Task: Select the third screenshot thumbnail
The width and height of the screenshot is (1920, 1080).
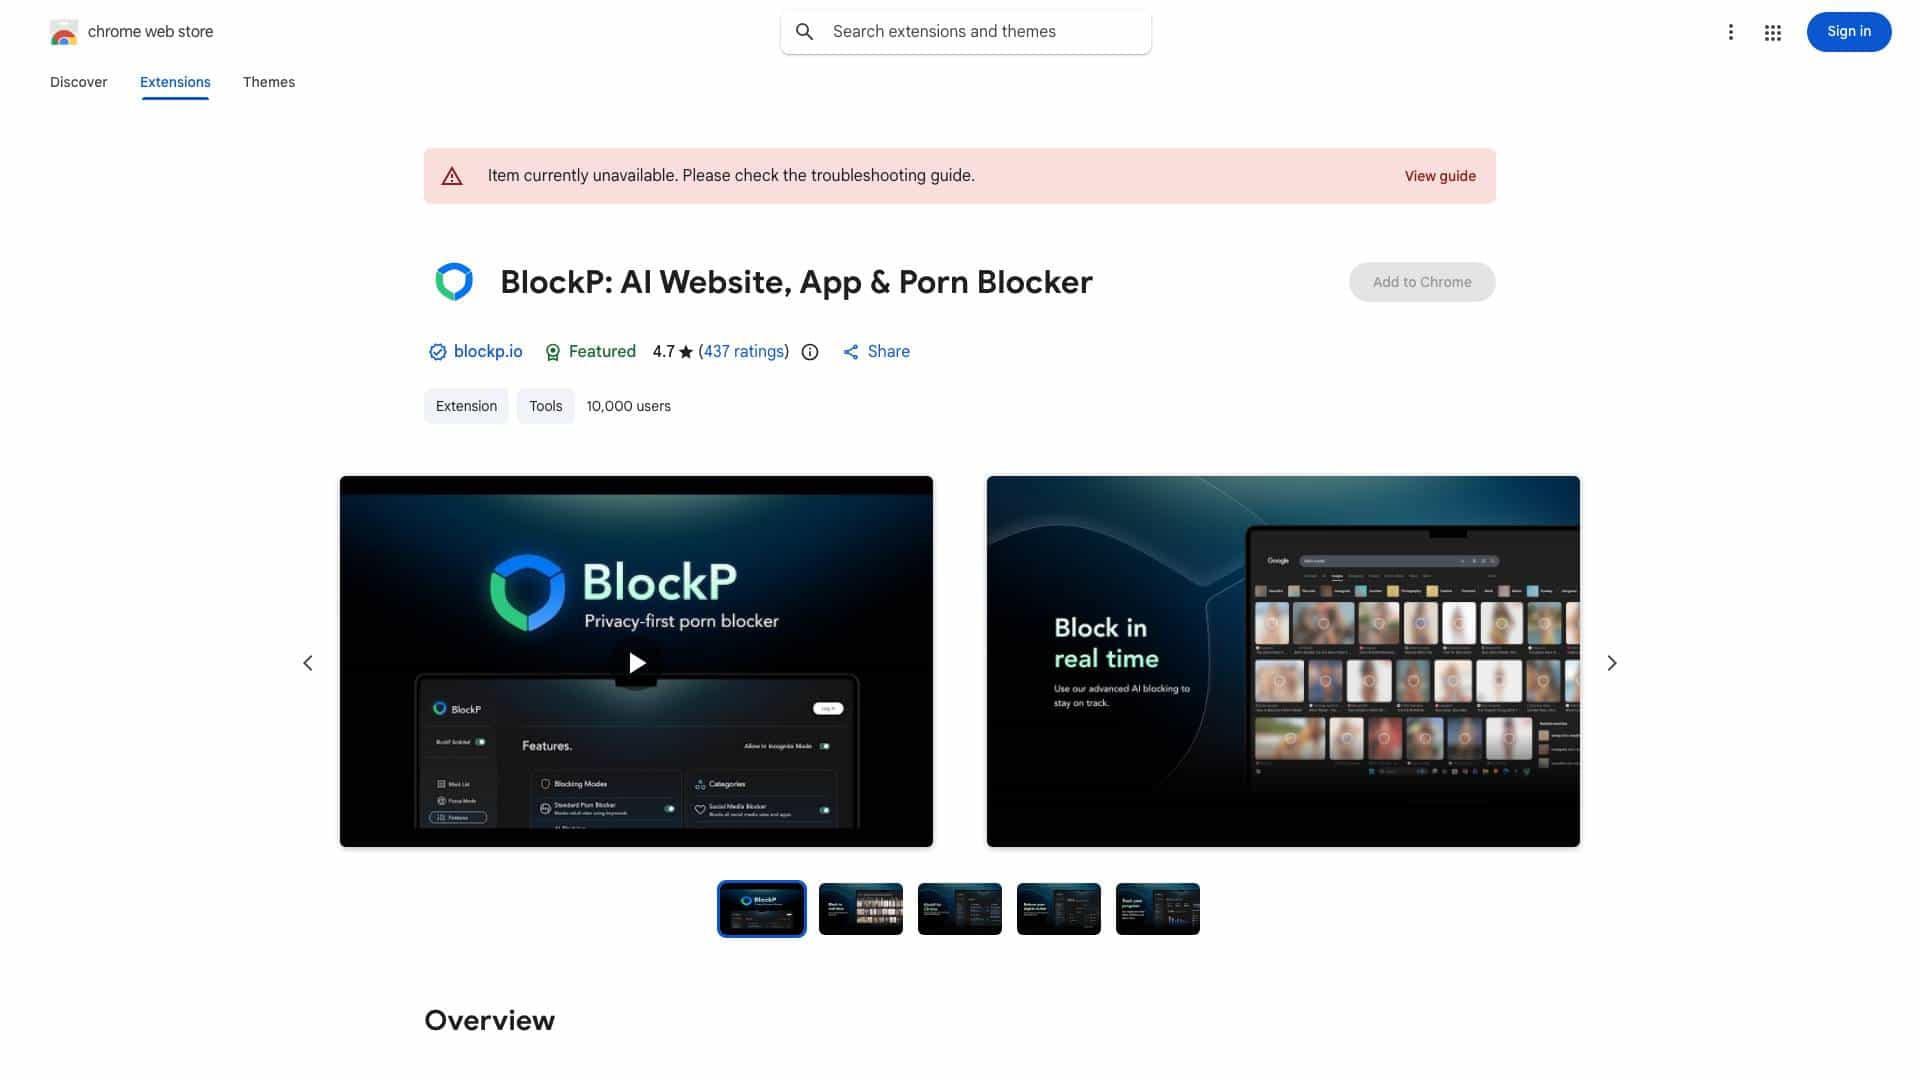Action: point(959,909)
